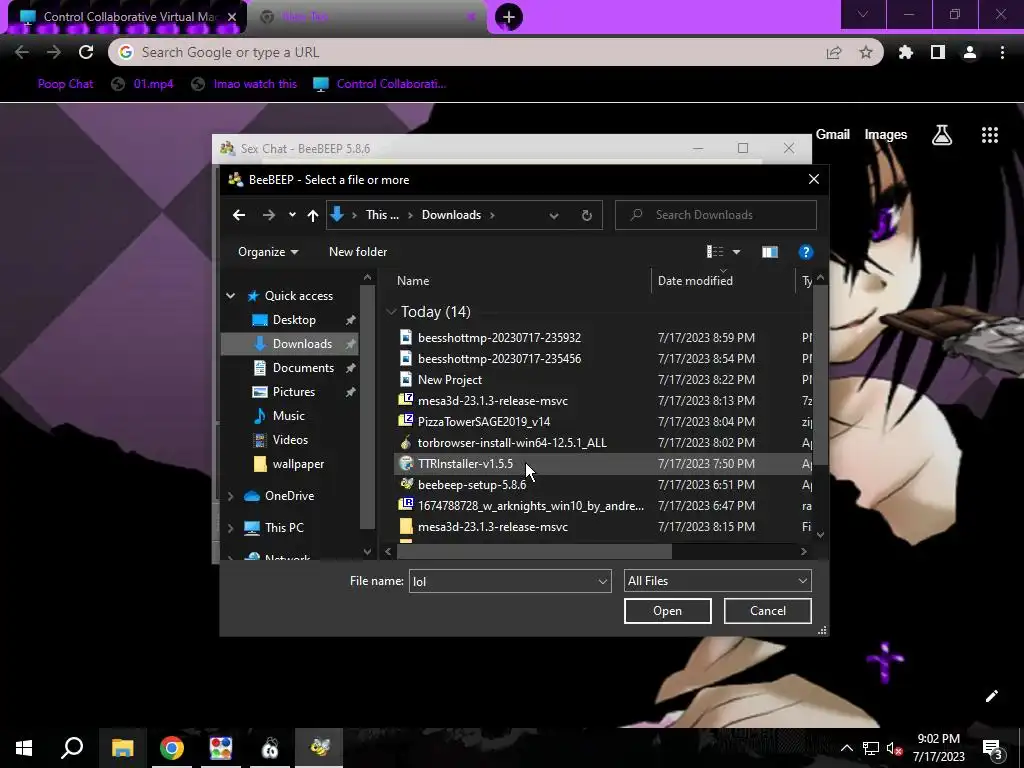Click the file list vertical scrollbar
This screenshot has height=768, width=1024.
(x=821, y=375)
